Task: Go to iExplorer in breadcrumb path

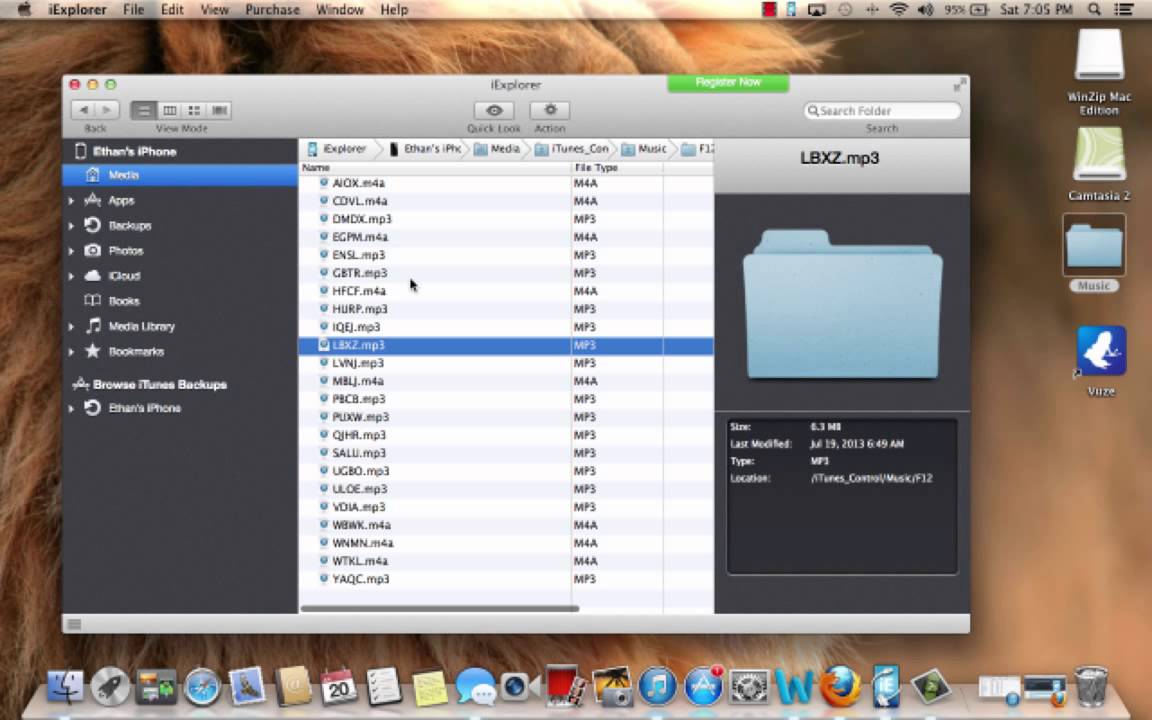Action: tap(336, 149)
